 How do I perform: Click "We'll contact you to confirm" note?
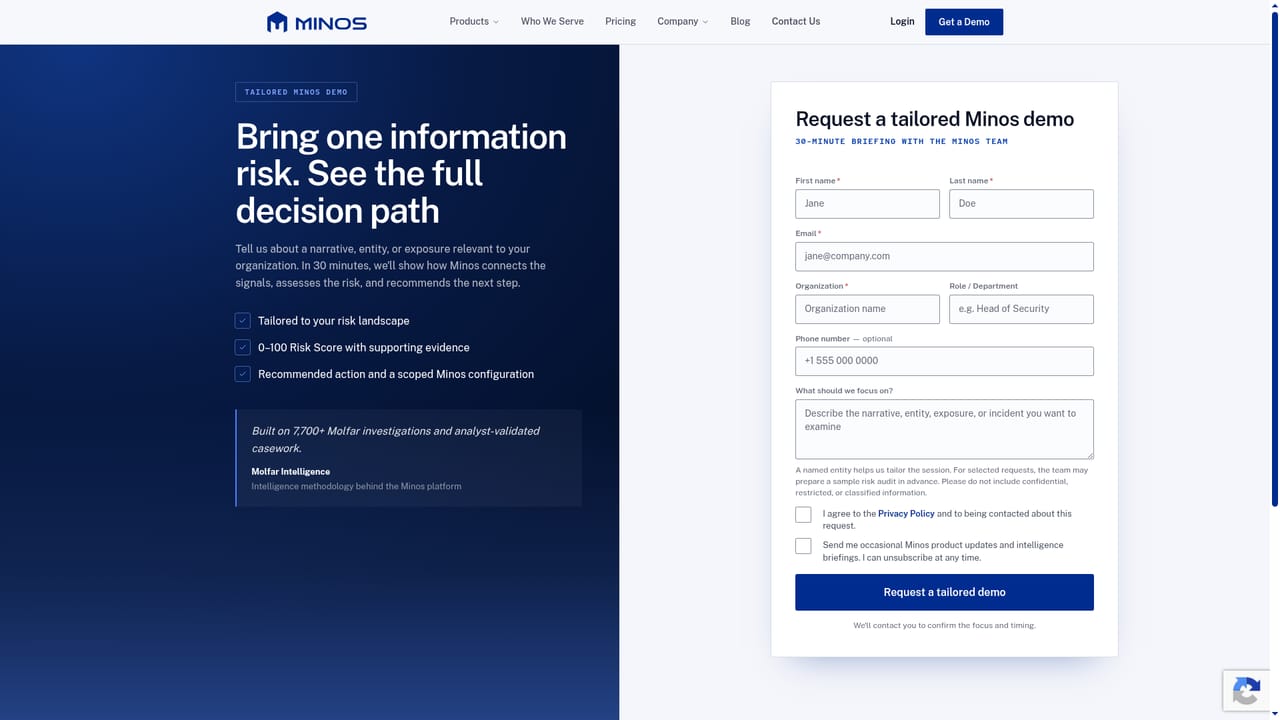(x=944, y=626)
